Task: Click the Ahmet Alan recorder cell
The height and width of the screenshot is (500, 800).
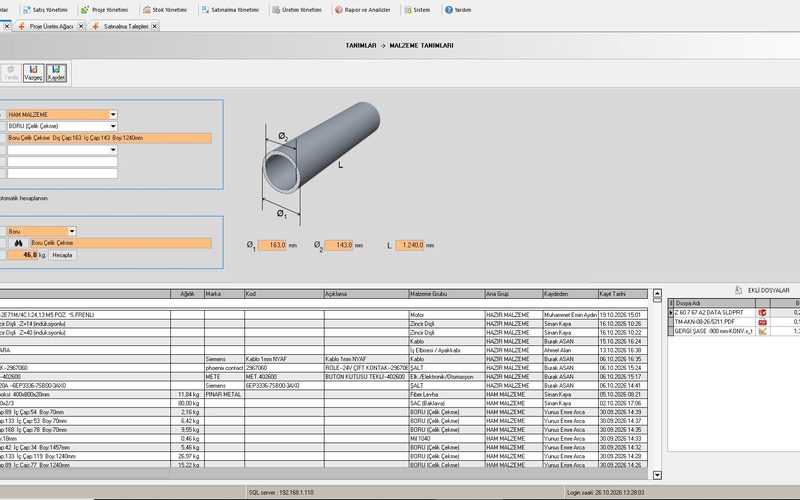Action: tap(570, 351)
